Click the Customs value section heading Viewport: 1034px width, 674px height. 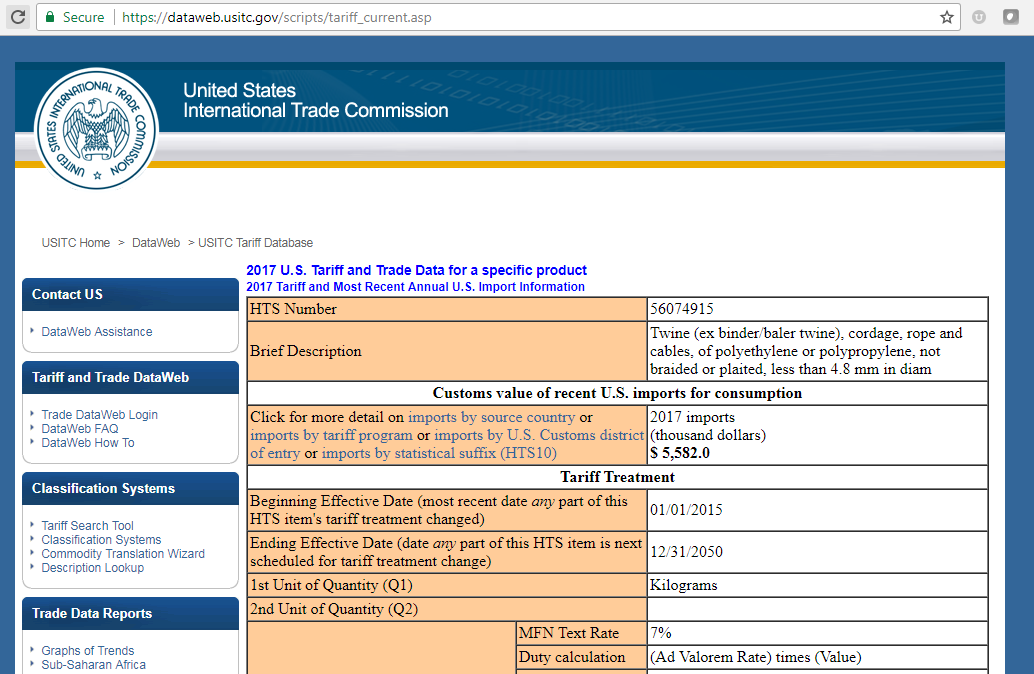point(617,393)
